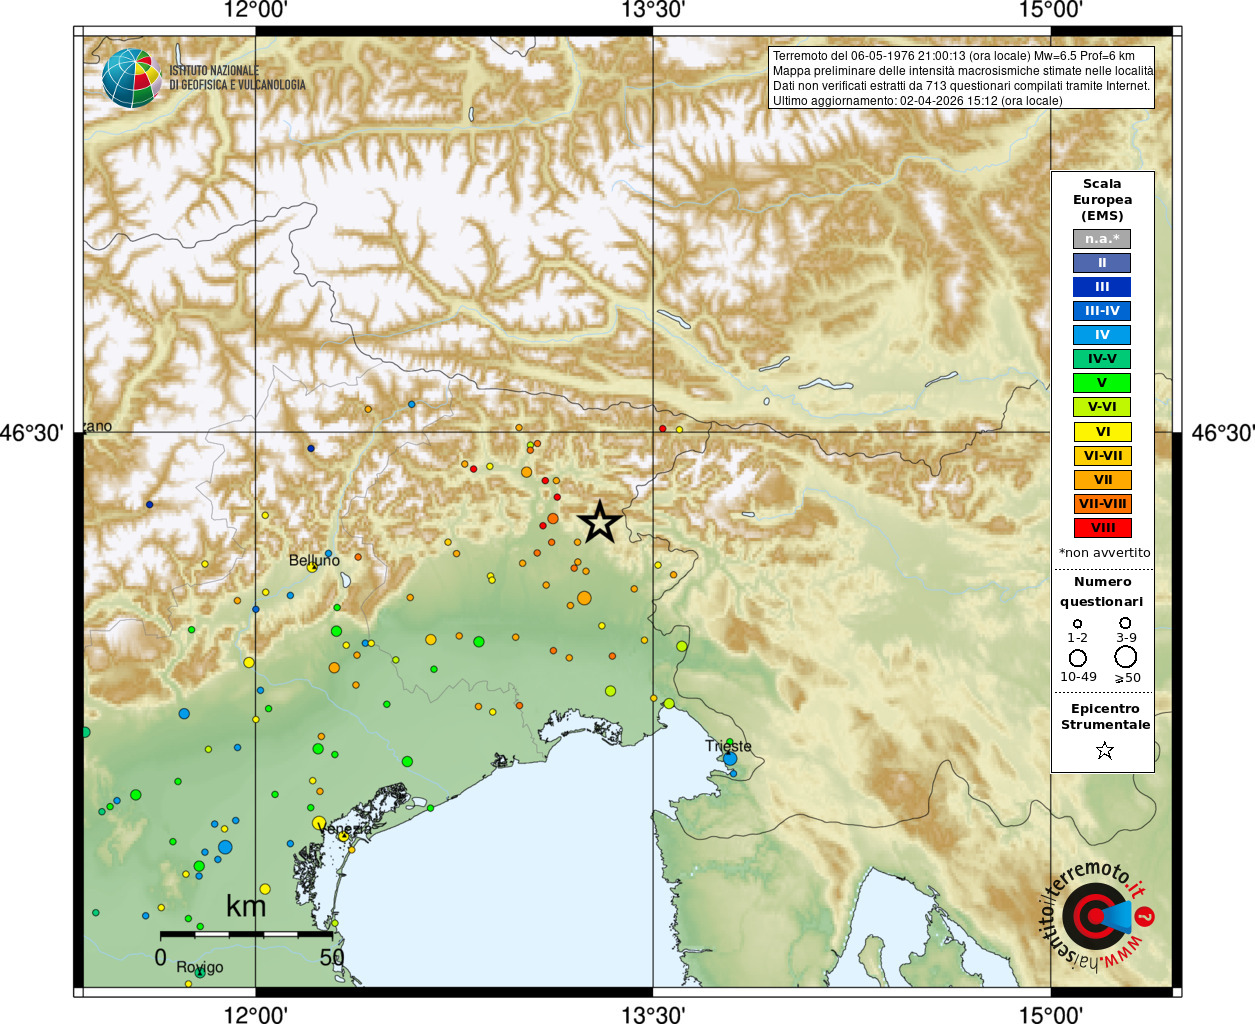
Task: Click the epicenter star on the map
Action: coord(599,521)
